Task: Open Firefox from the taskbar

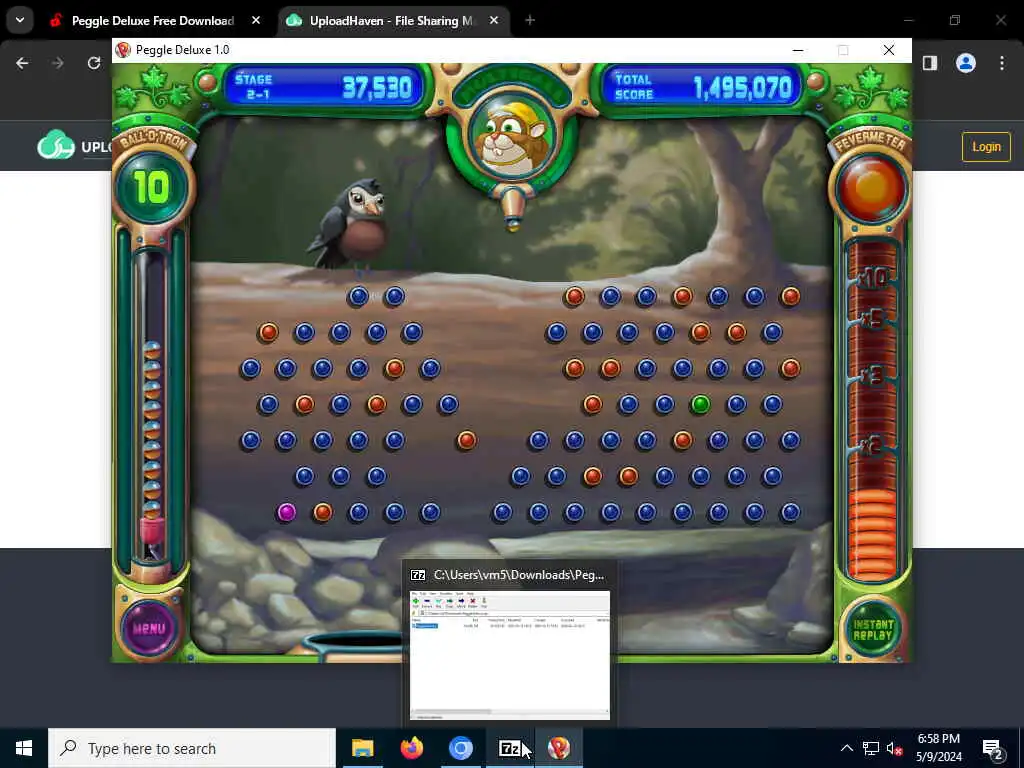Action: 411,748
